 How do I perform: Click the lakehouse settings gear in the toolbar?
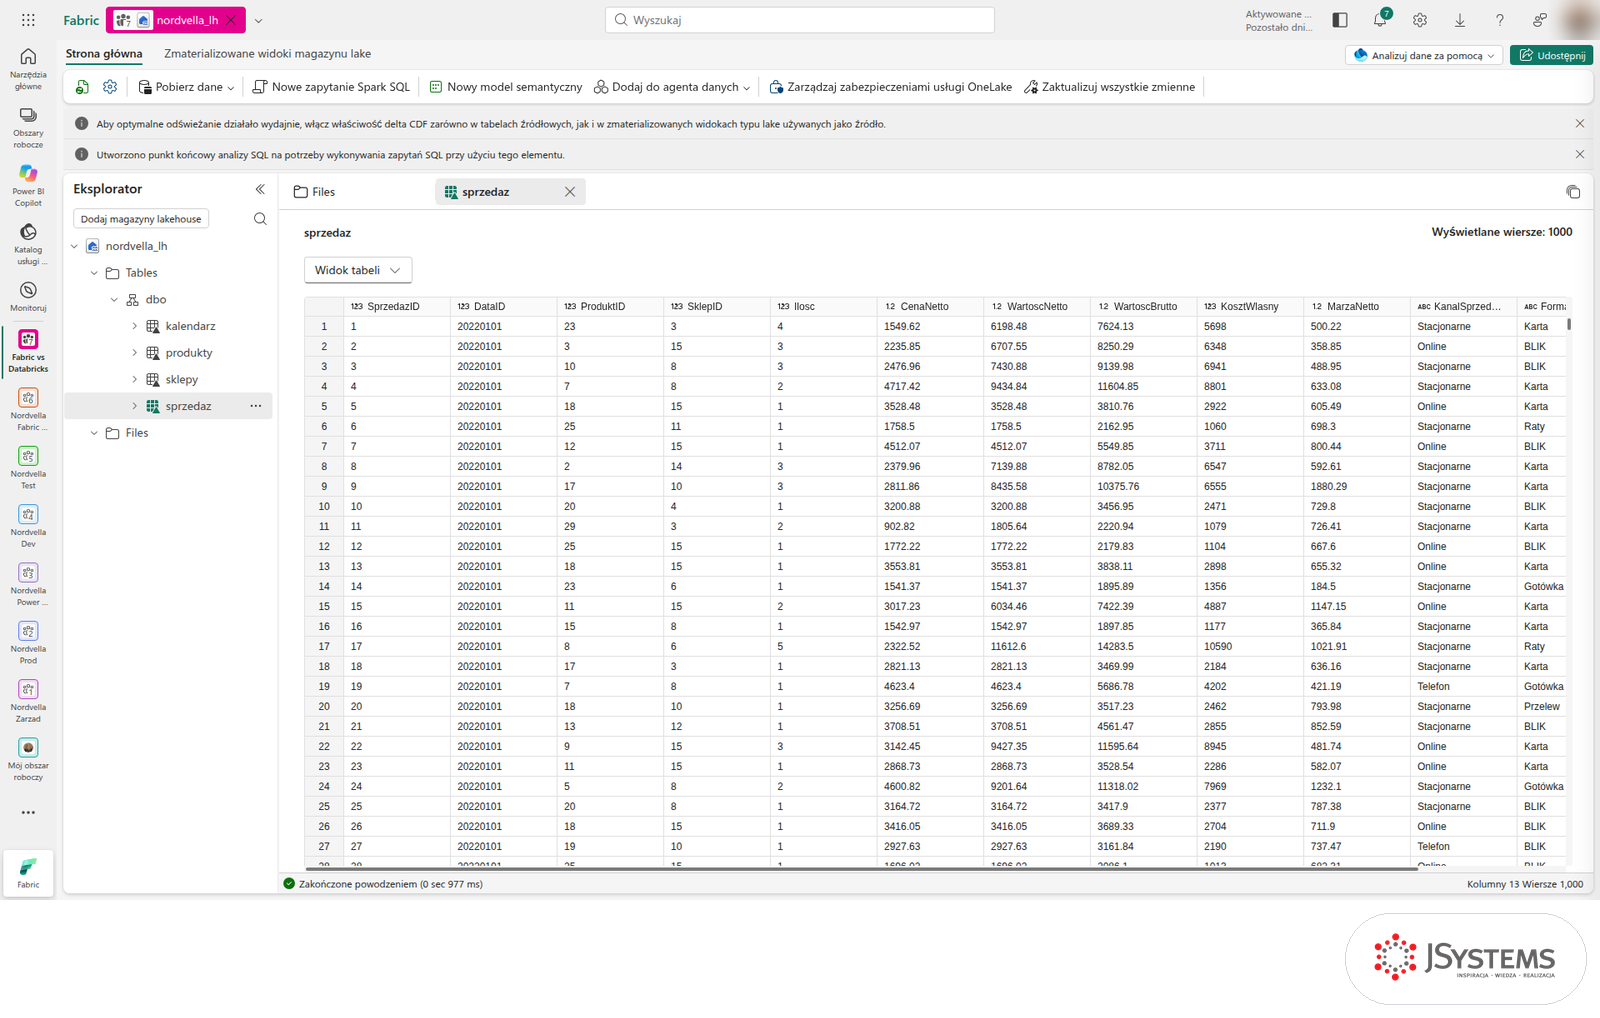click(x=110, y=87)
